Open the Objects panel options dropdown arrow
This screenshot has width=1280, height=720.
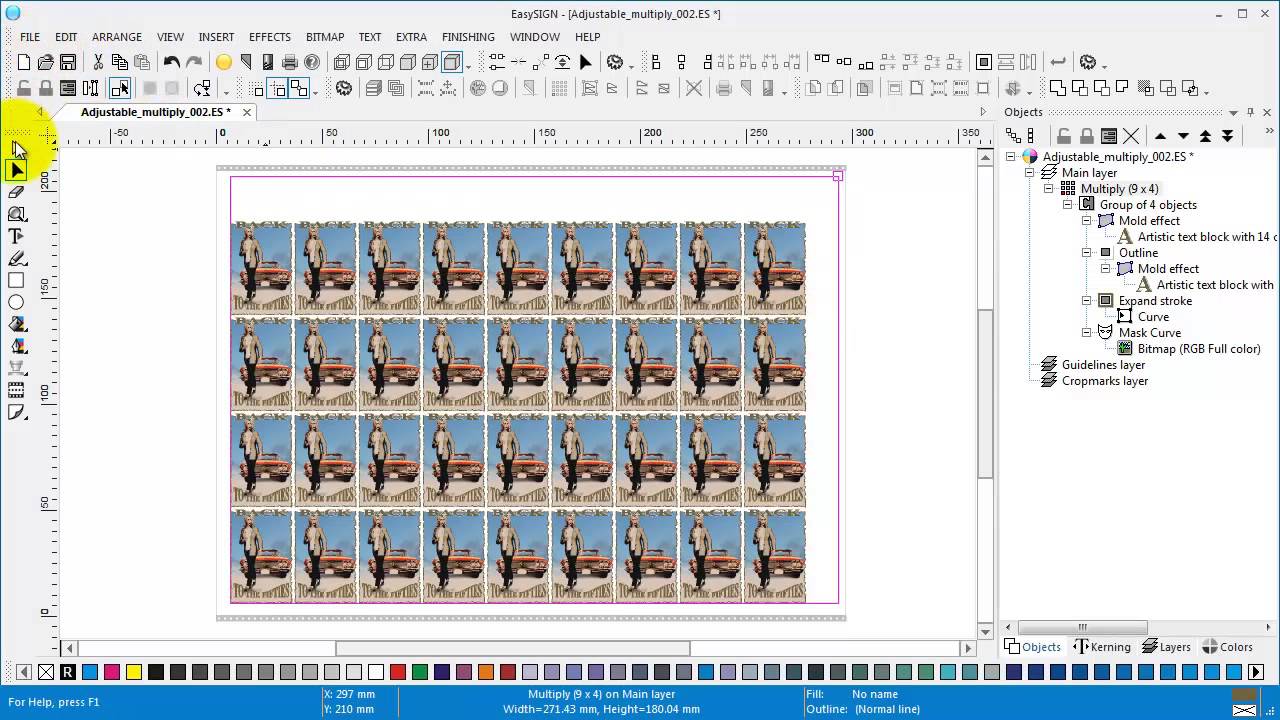1234,113
